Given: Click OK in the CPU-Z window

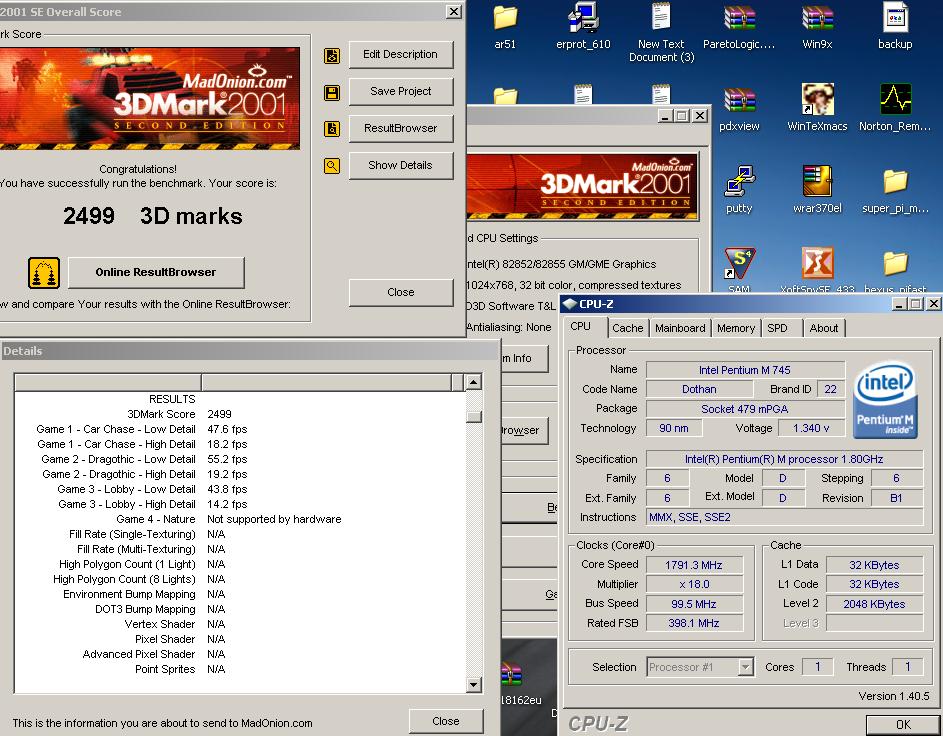Looking at the screenshot, I should point(903,725).
